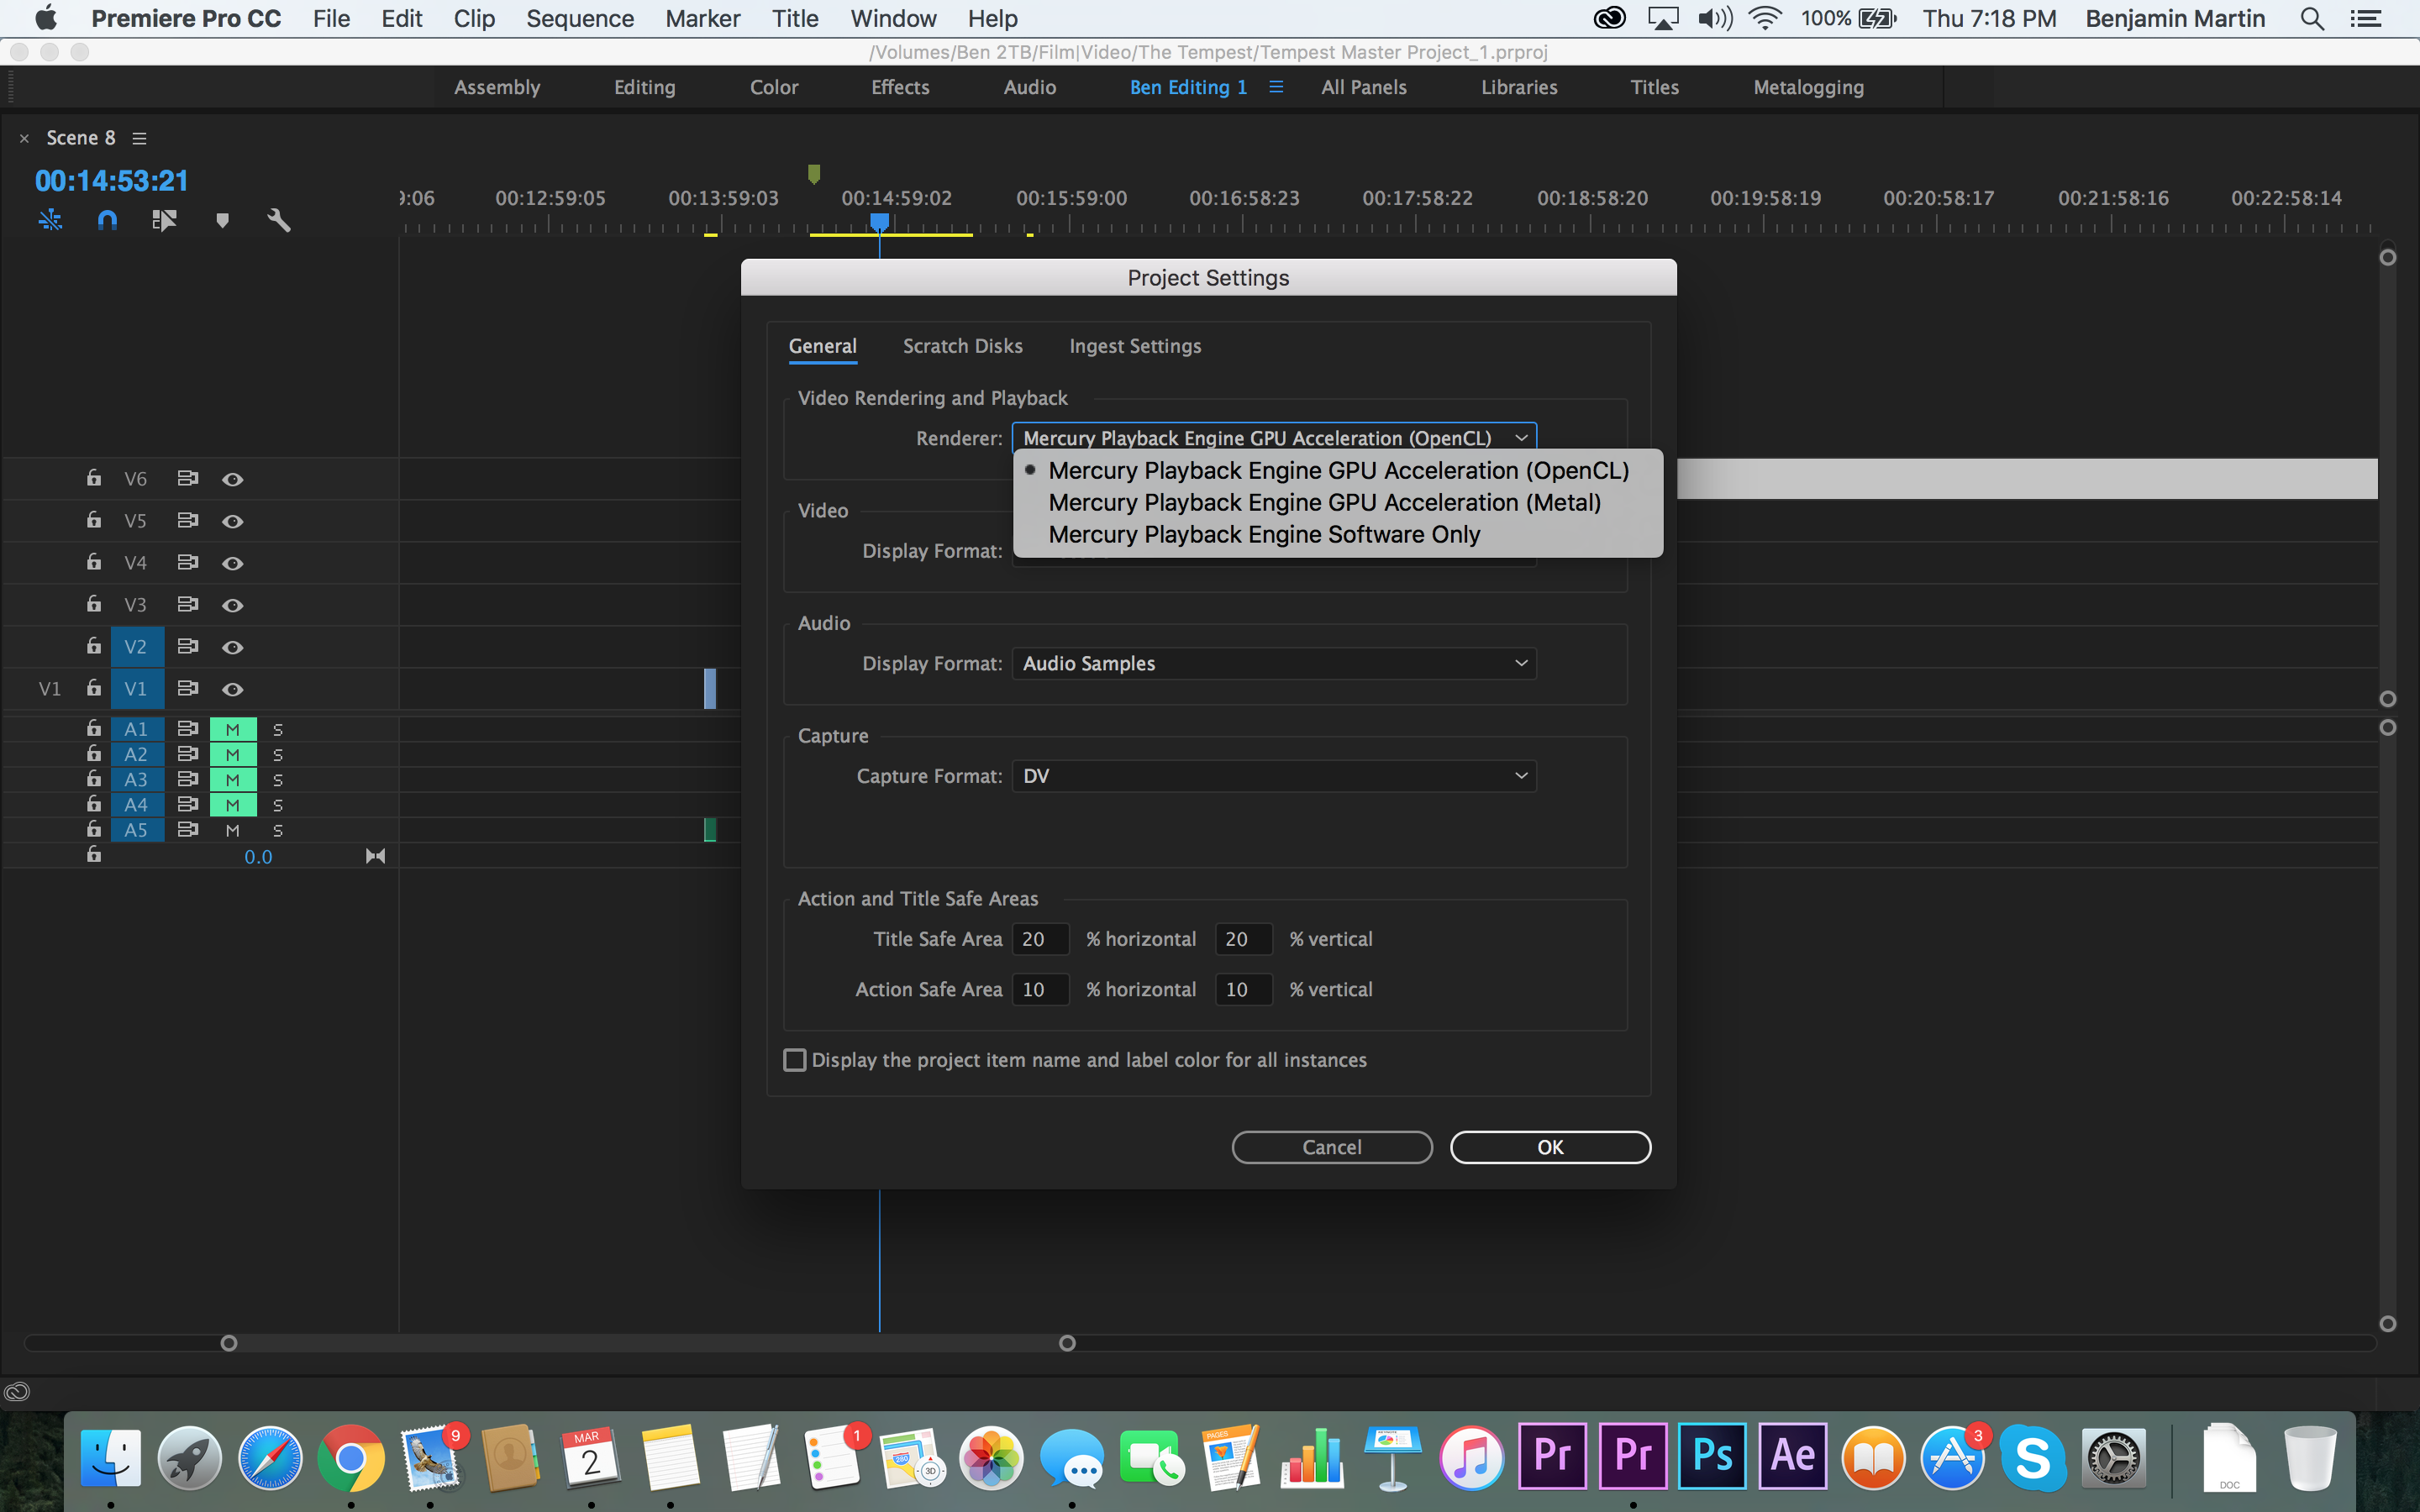Click the playhead position timecode display
The width and height of the screenshot is (2420, 1512).
tap(112, 181)
